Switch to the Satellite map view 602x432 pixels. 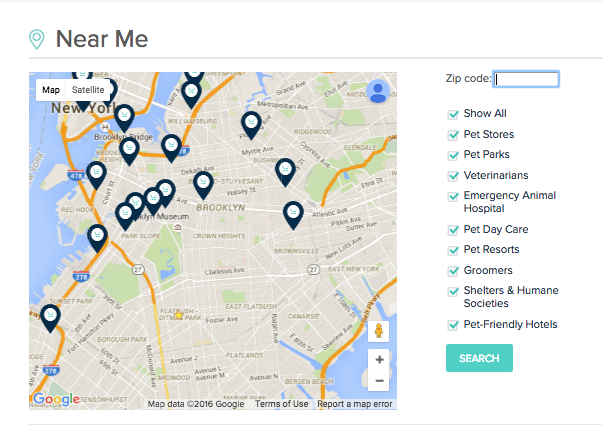click(x=87, y=90)
